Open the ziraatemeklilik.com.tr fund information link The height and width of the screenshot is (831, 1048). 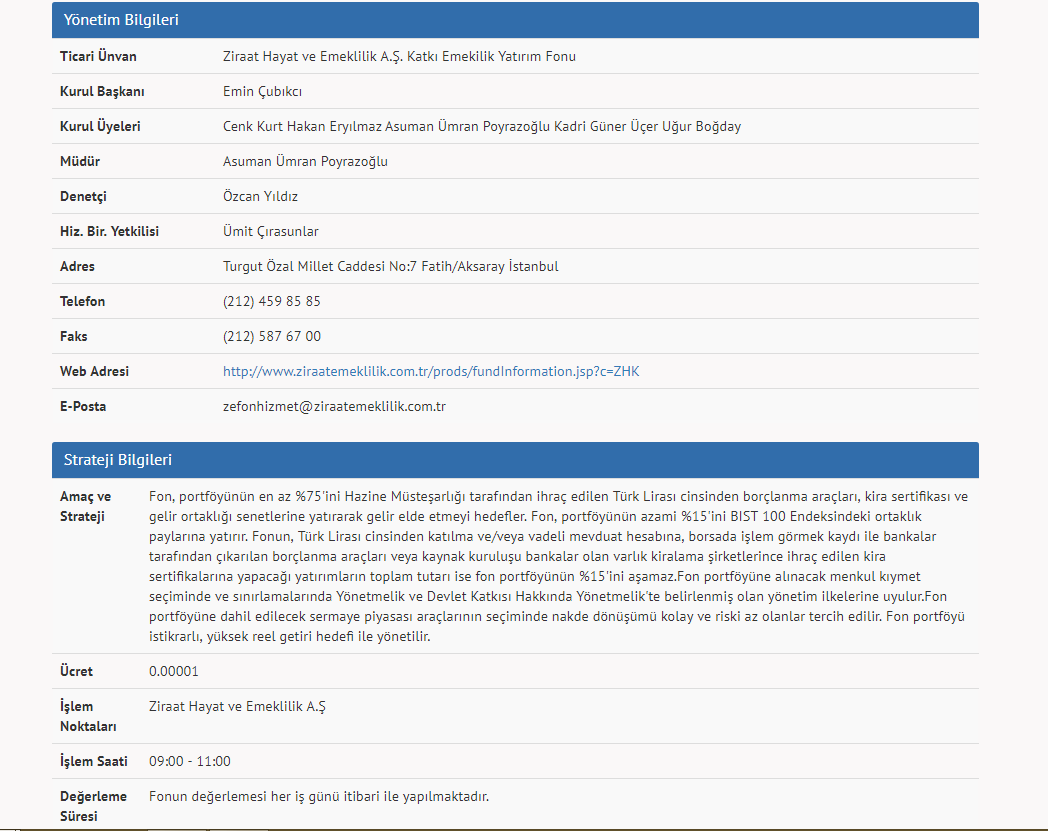pos(431,371)
